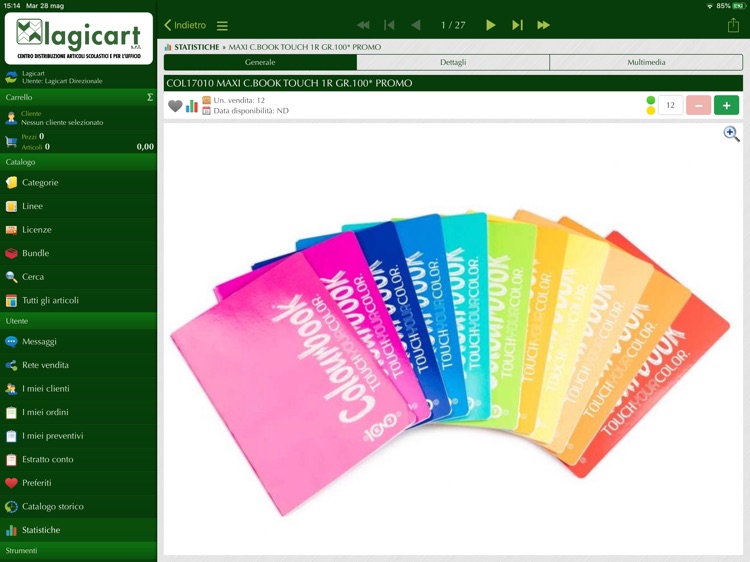Image resolution: width=750 pixels, height=562 pixels.
Task: Go to the previous item
Action: click(x=416, y=25)
